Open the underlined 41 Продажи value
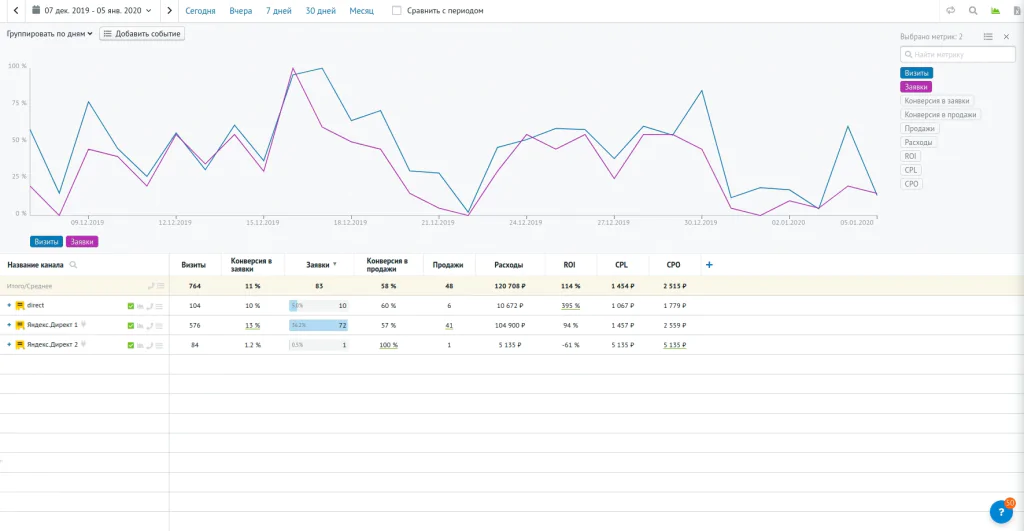The width and height of the screenshot is (1024, 531). point(449,325)
